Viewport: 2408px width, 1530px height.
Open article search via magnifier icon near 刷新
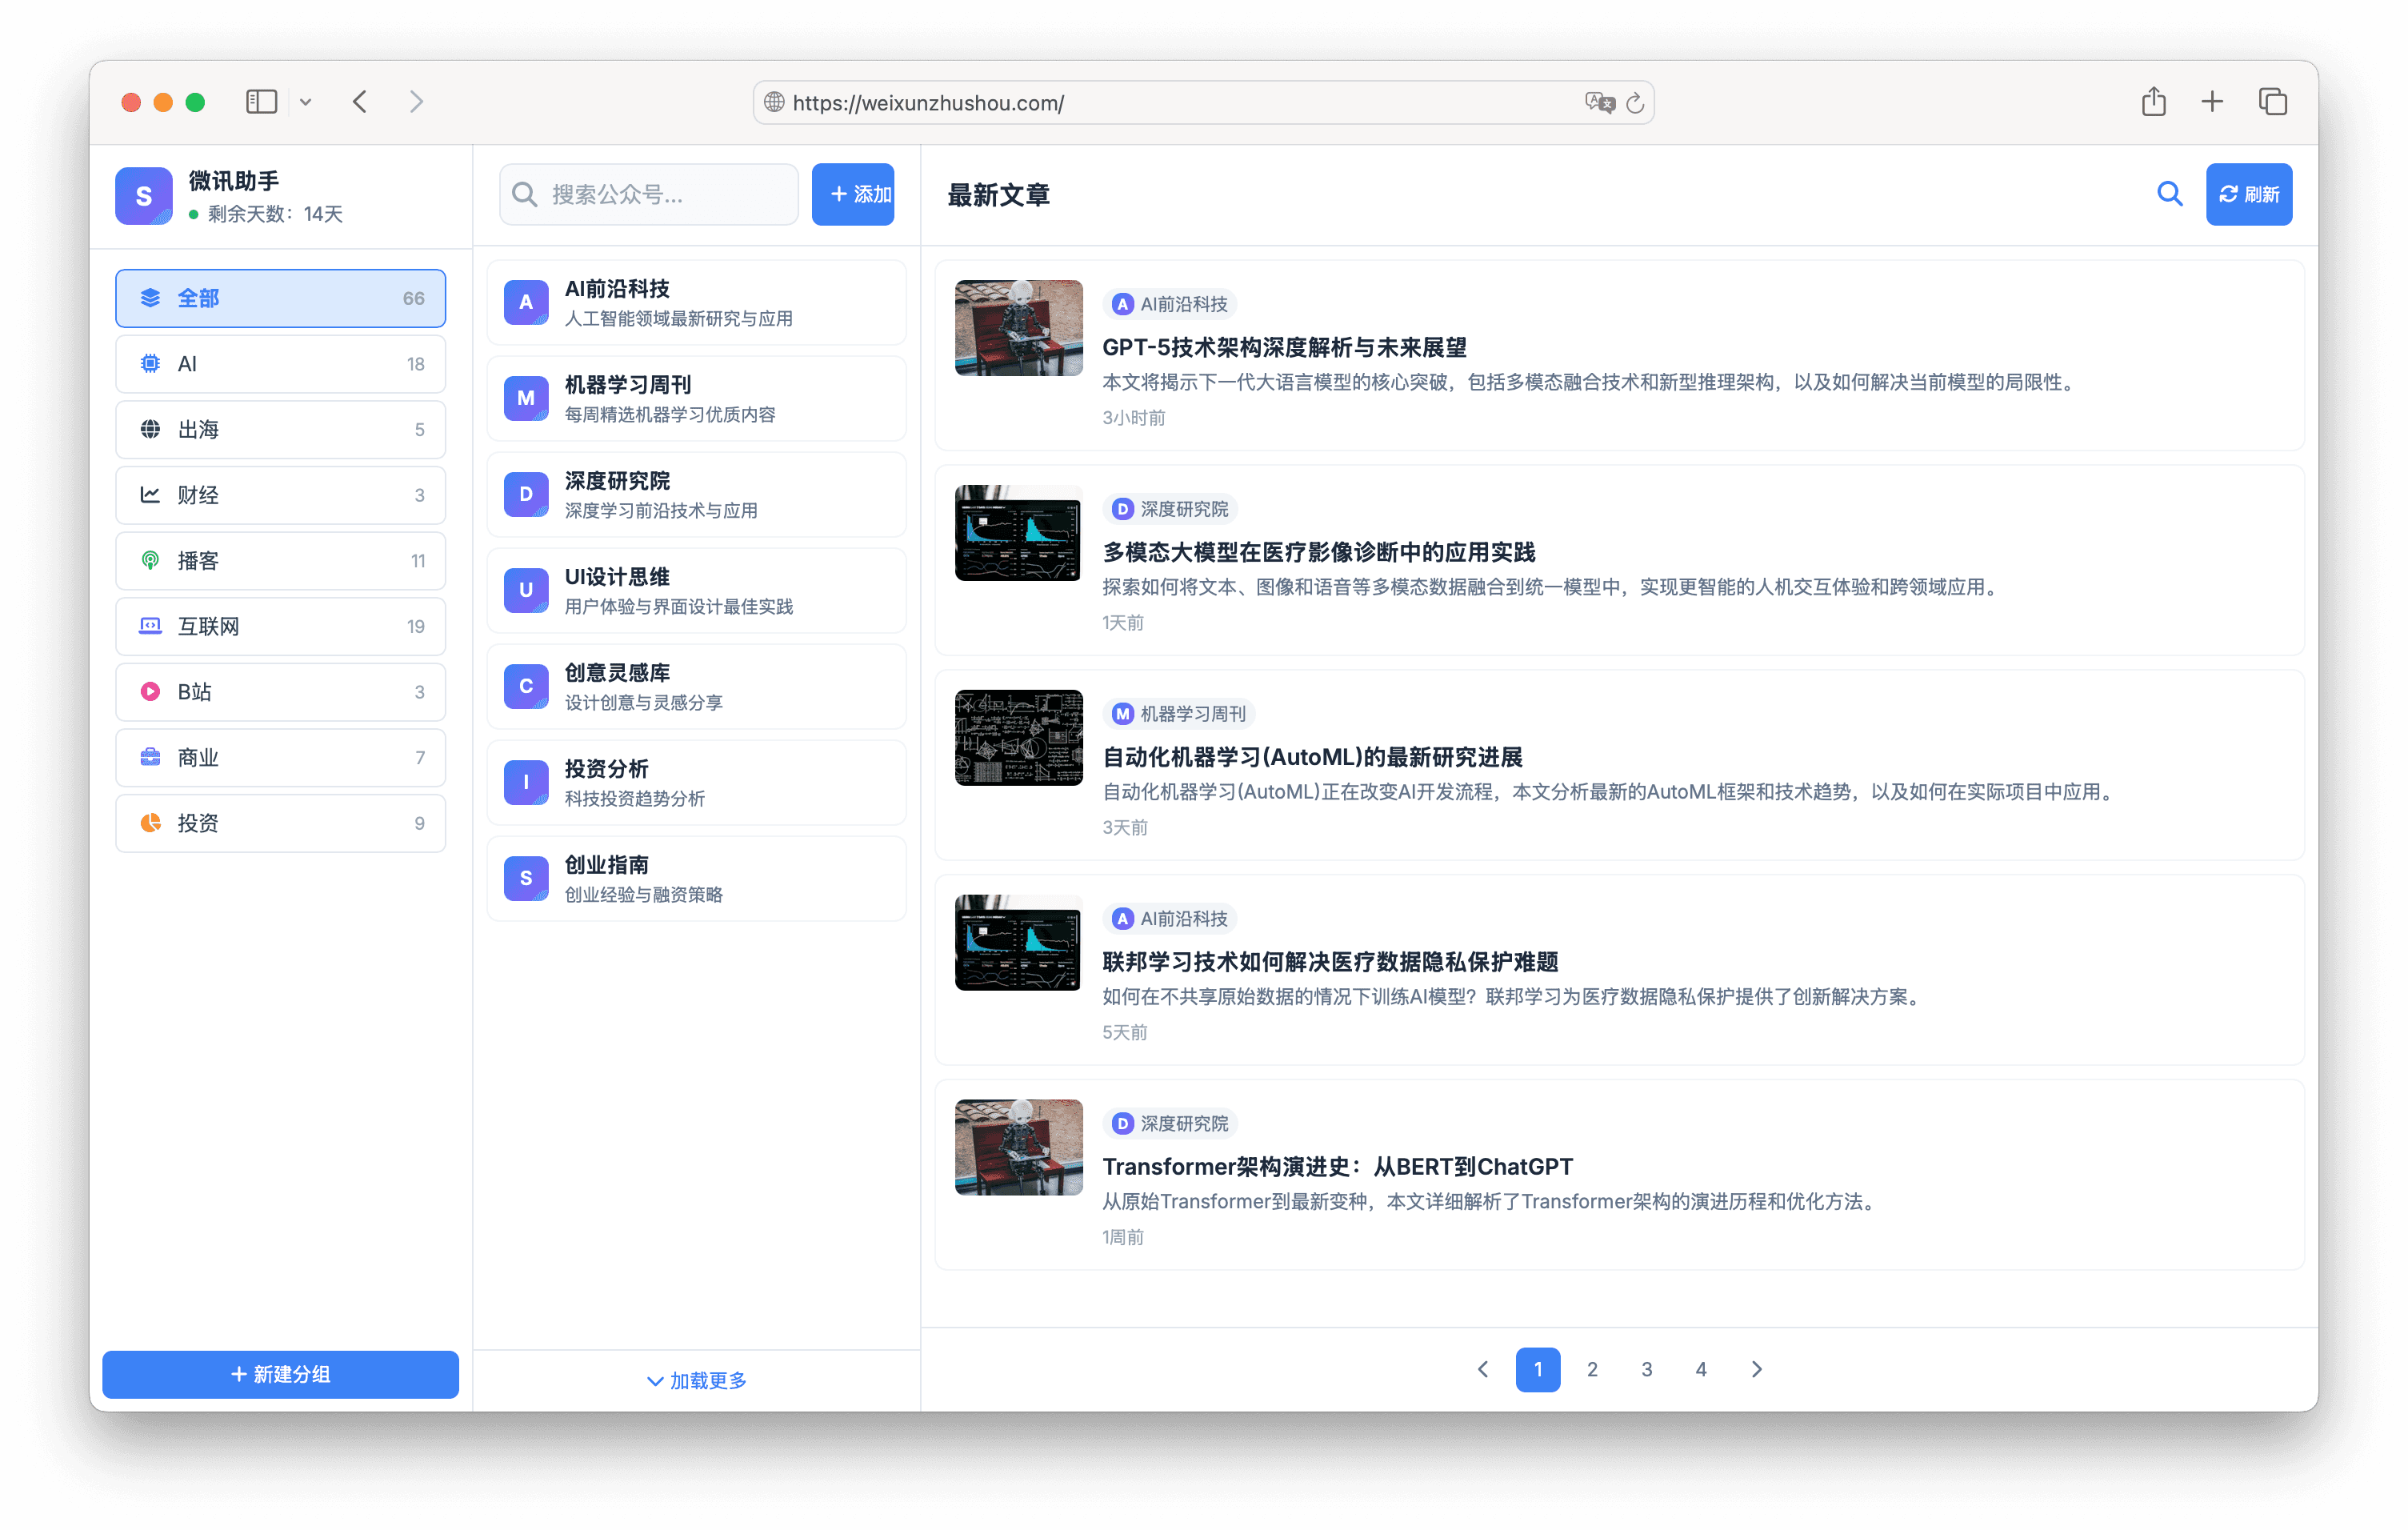pos(2169,194)
